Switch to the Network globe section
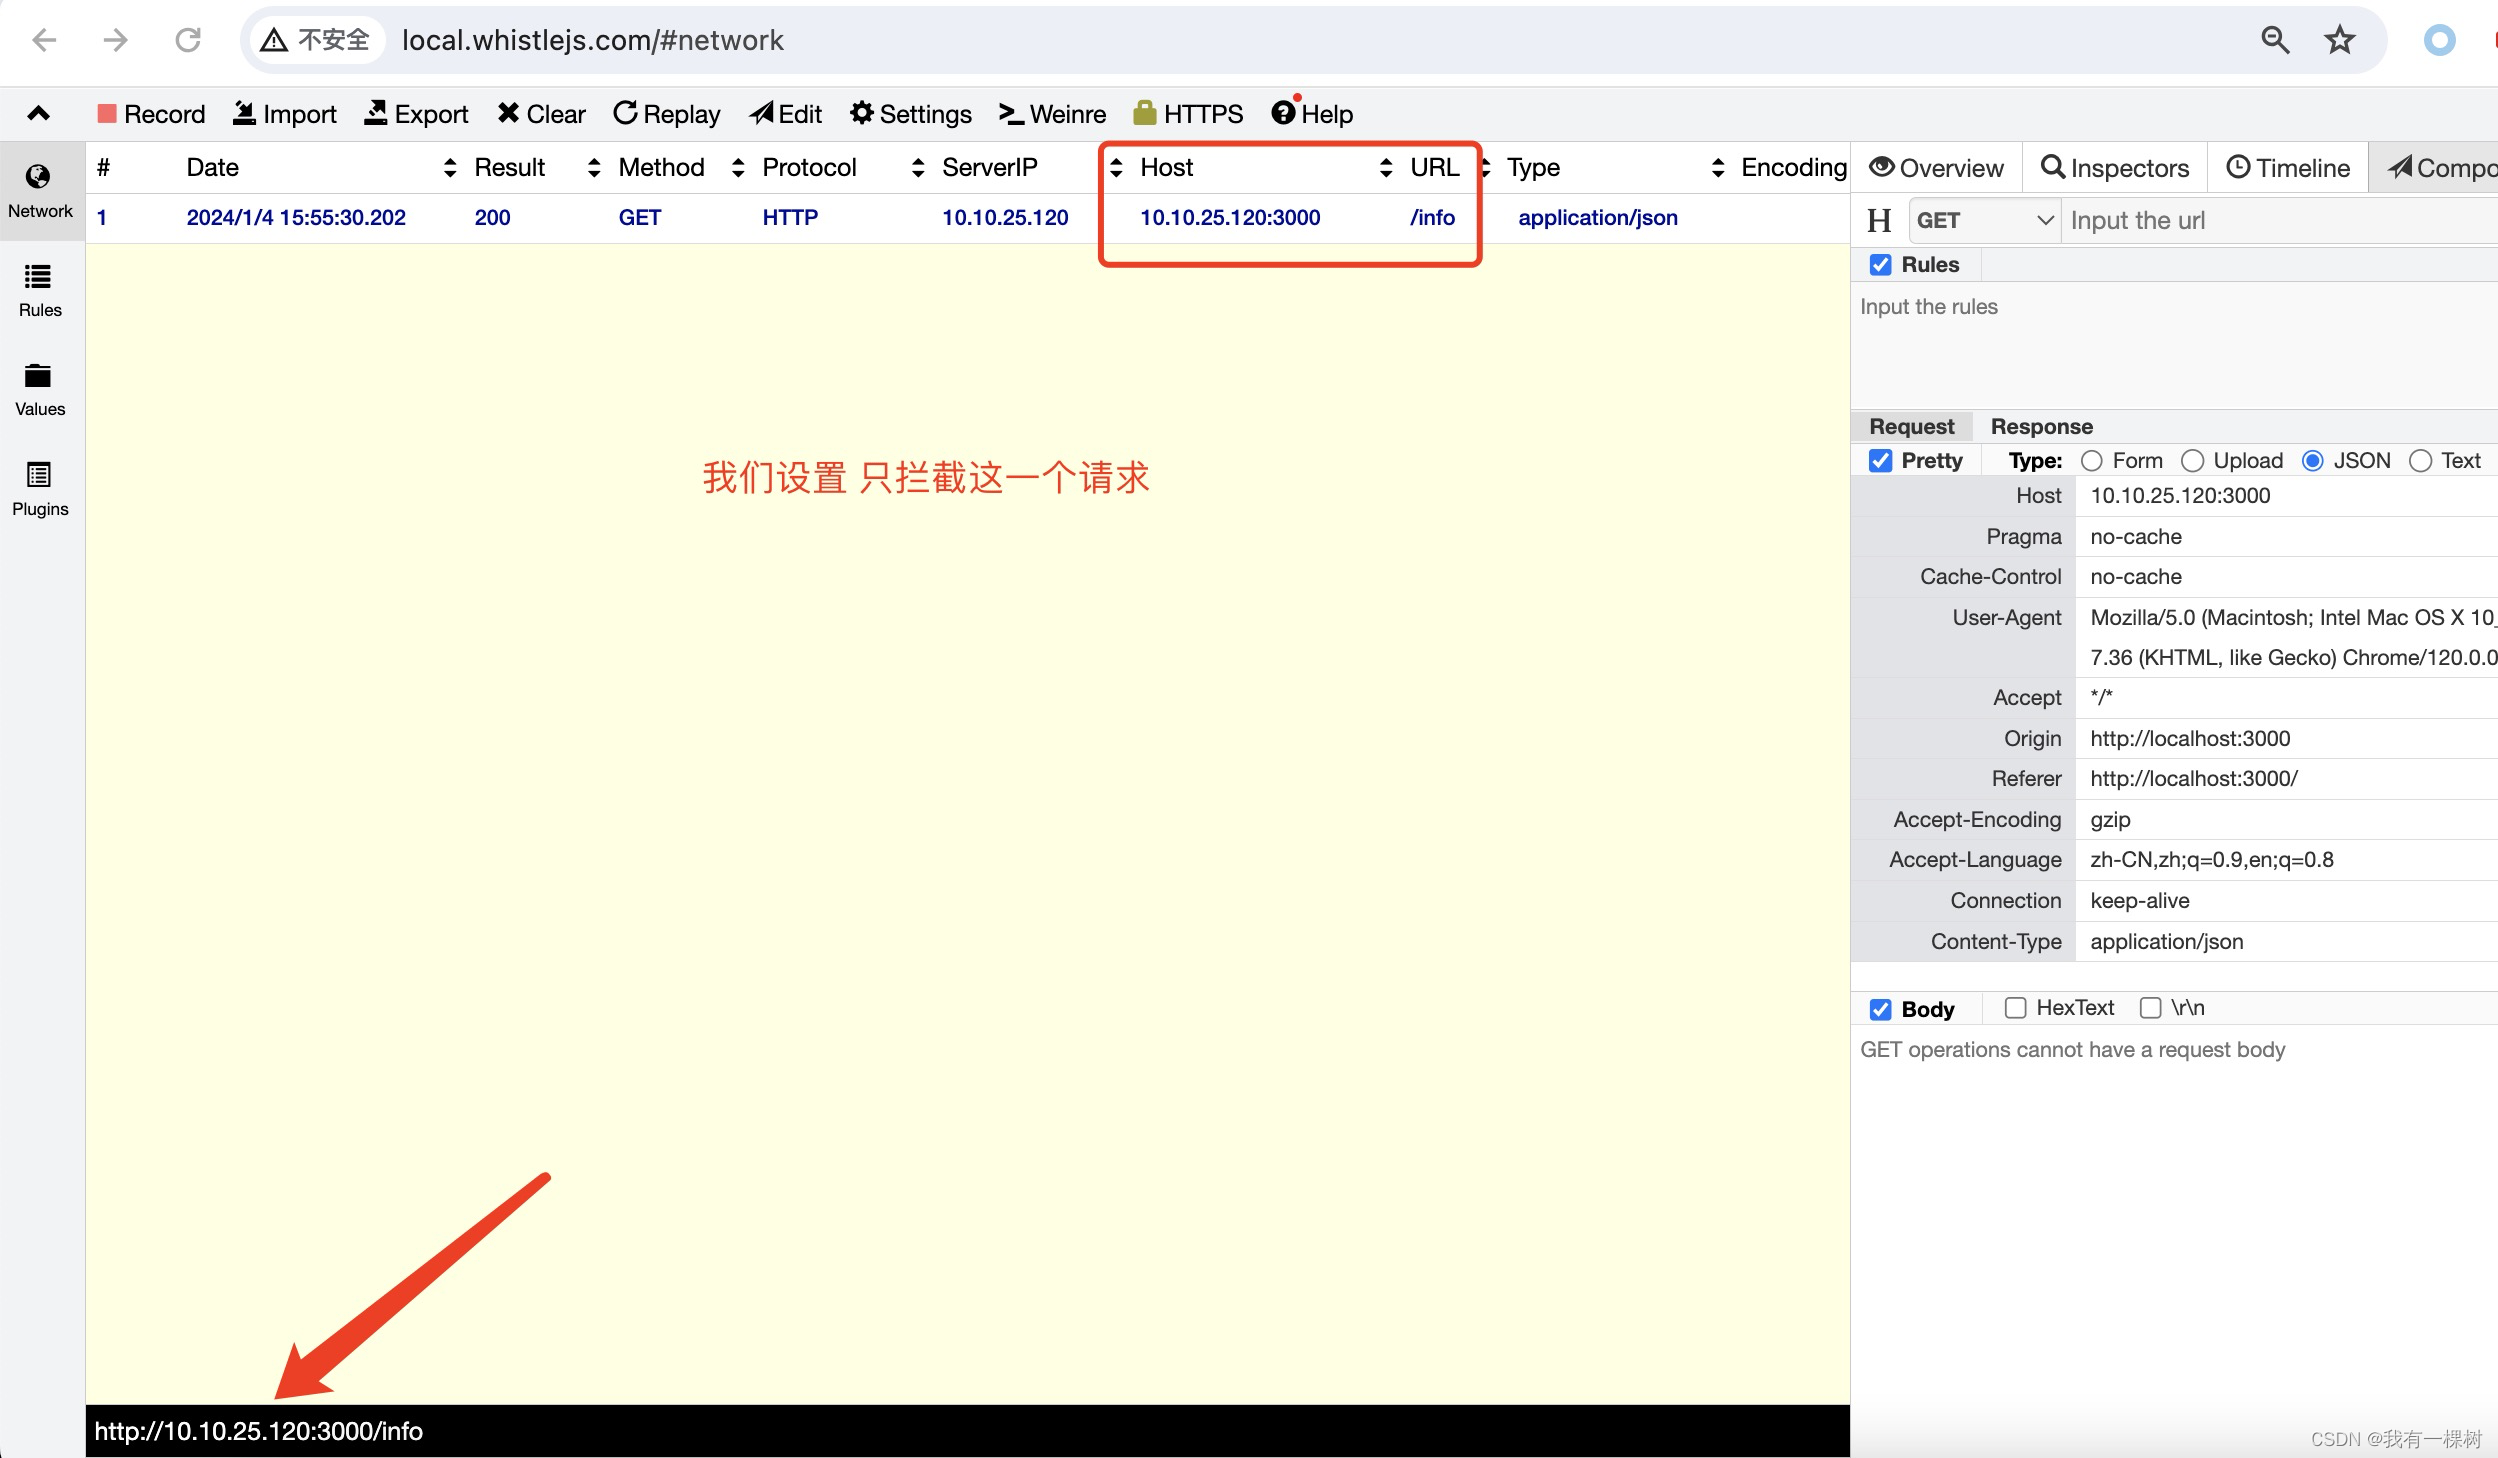Screen dimensions: 2498x1458 pos(40,192)
